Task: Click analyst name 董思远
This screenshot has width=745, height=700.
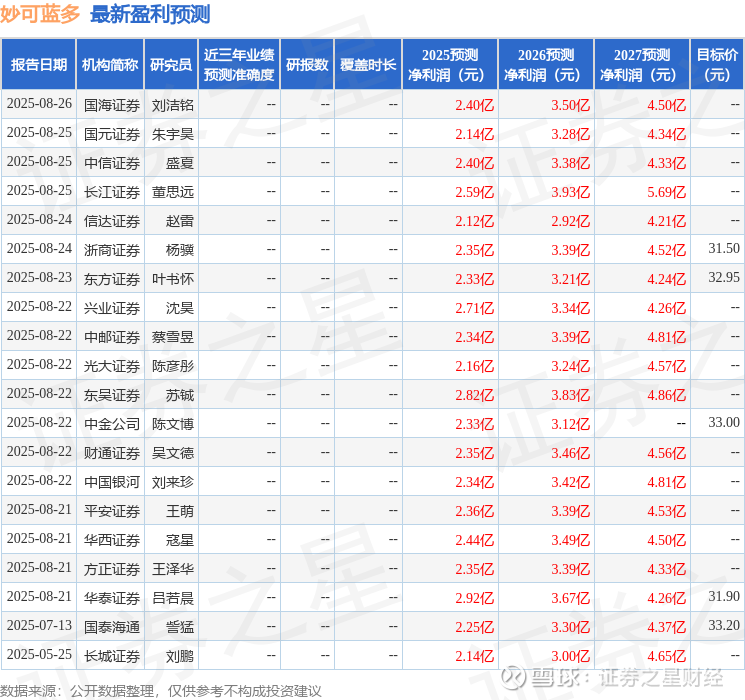Action: (173, 192)
